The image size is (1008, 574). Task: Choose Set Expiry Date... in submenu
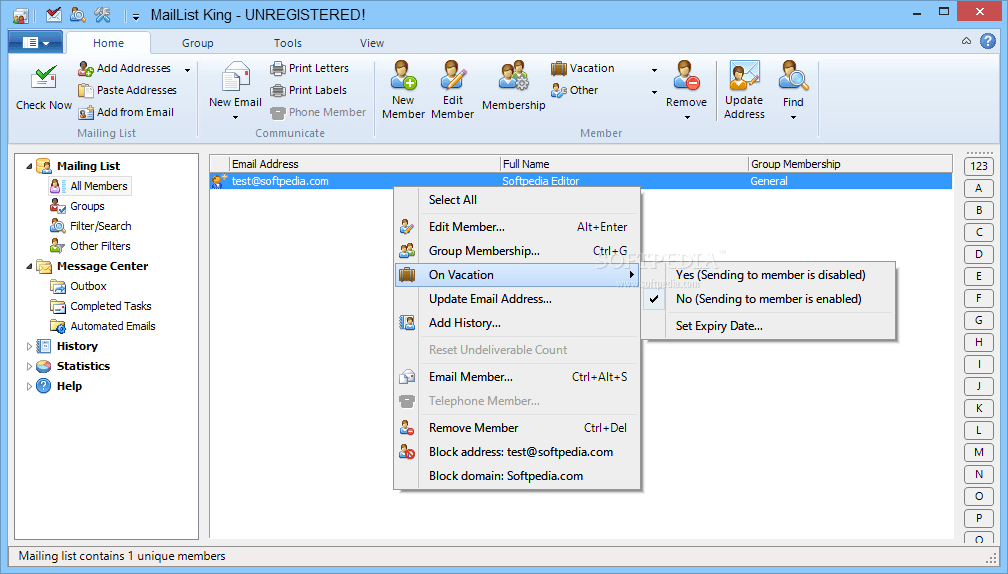point(769,326)
